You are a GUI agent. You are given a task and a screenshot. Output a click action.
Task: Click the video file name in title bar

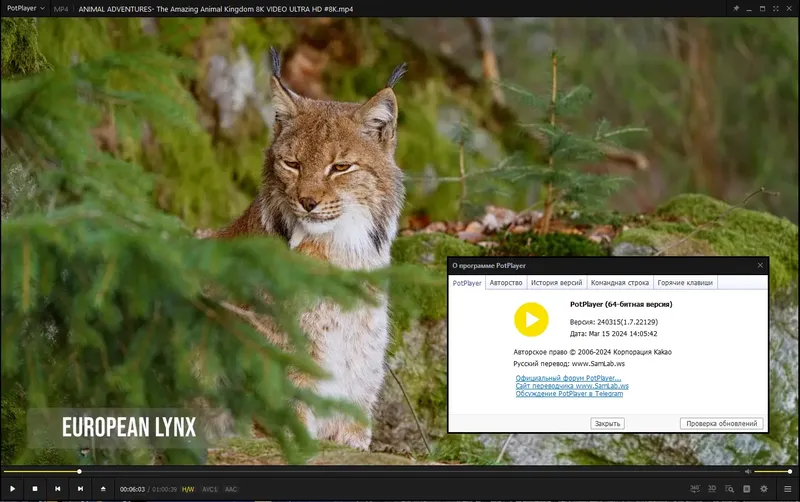[x=216, y=9]
